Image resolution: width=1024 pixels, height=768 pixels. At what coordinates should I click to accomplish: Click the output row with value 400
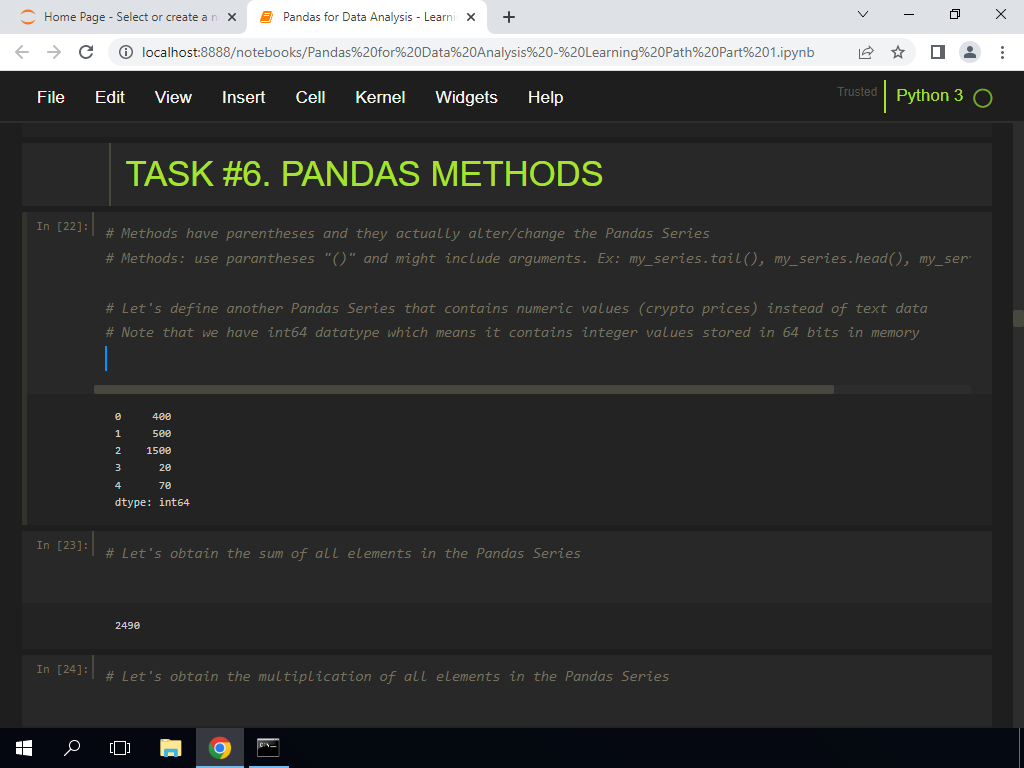(143, 417)
